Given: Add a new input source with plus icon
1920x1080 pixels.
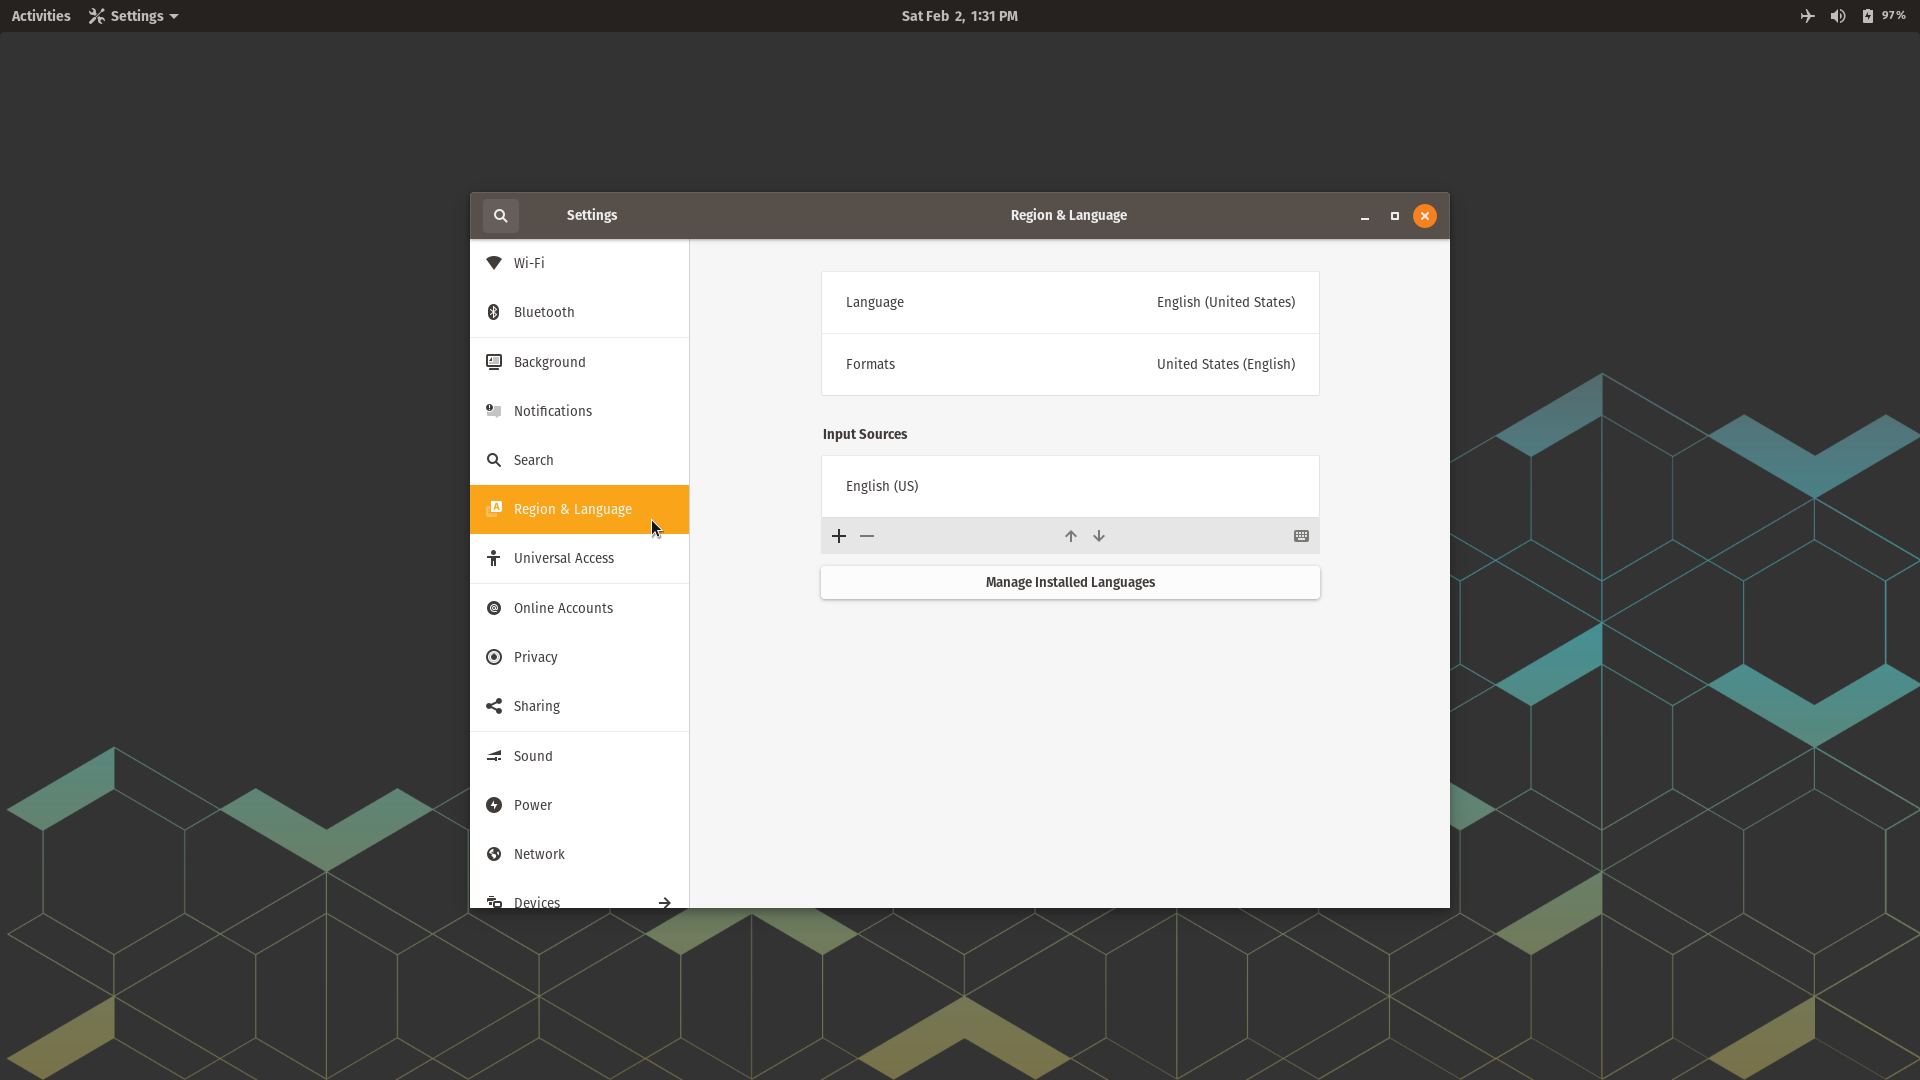Looking at the screenshot, I should point(839,537).
